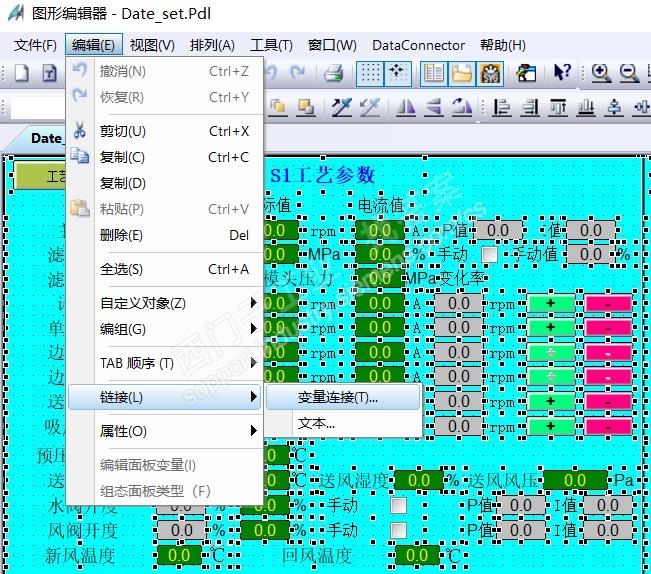Open the 视图(V) menu
651x574 pixels.
point(152,45)
